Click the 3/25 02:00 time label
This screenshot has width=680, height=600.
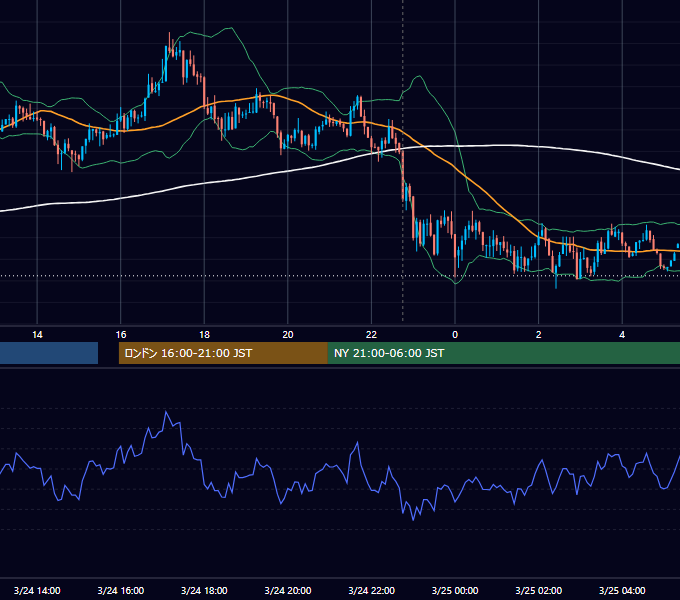539,590
